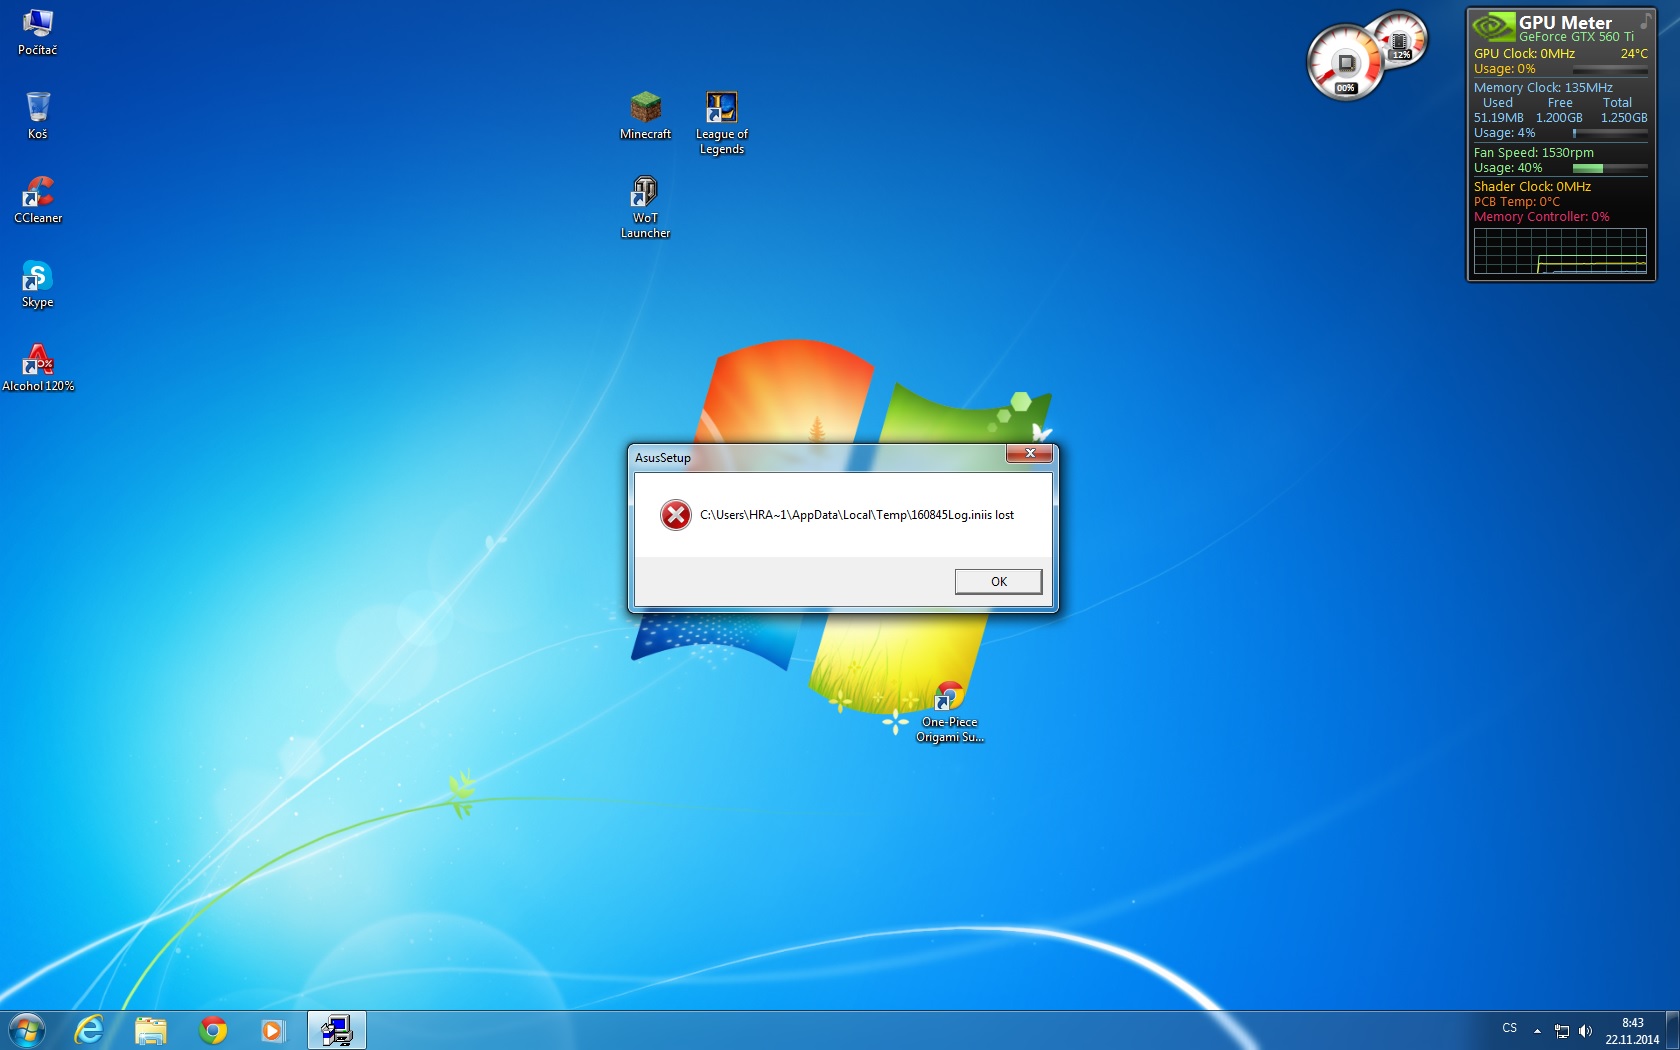The image size is (1680, 1050).
Task: Click the GeForce GTX 560 Ti label
Action: 1576,37
